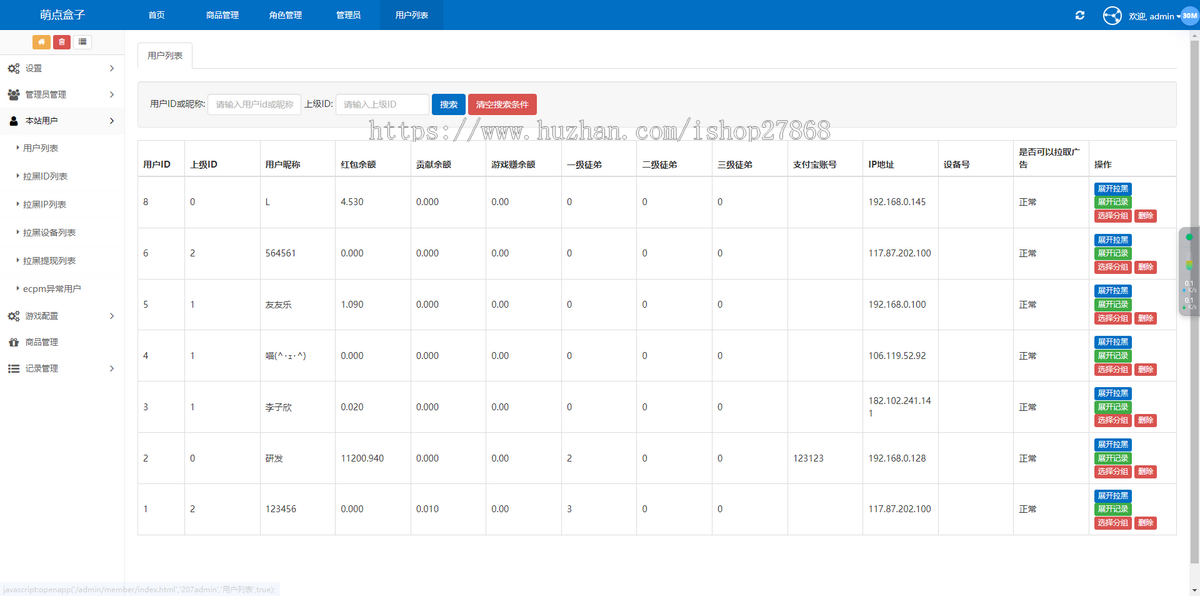Collapse the 本站用户 sidebar chevron
The height and width of the screenshot is (596, 1200).
click(111, 121)
